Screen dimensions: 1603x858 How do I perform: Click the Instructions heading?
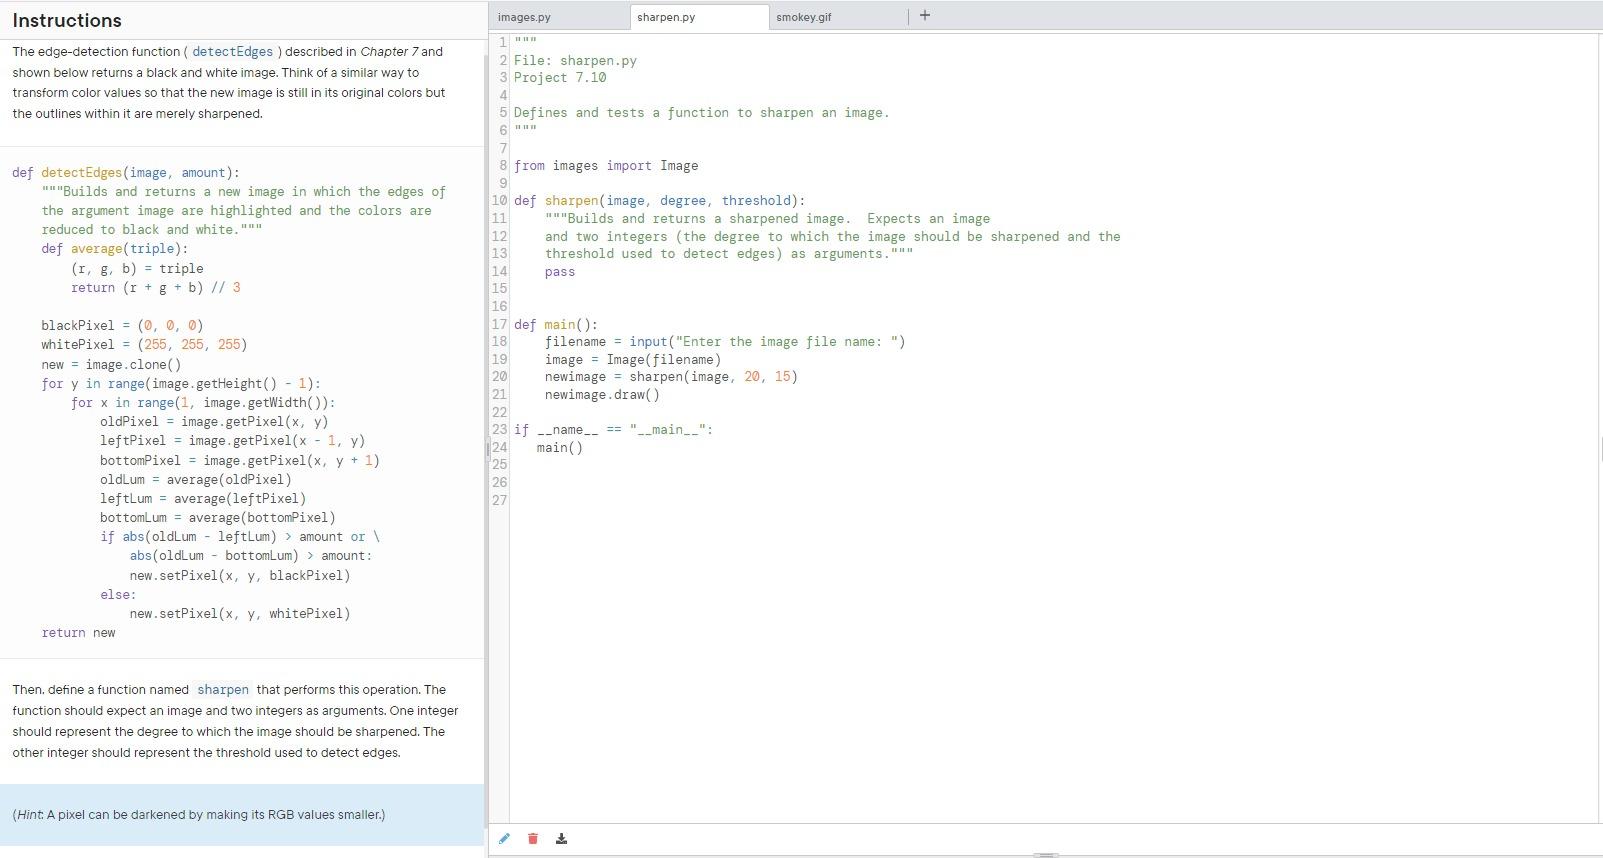[67, 20]
